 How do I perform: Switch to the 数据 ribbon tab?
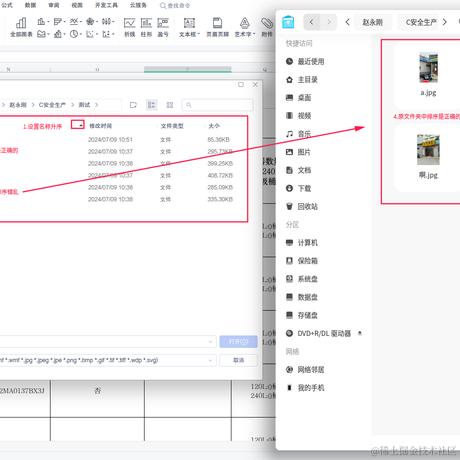30,5
